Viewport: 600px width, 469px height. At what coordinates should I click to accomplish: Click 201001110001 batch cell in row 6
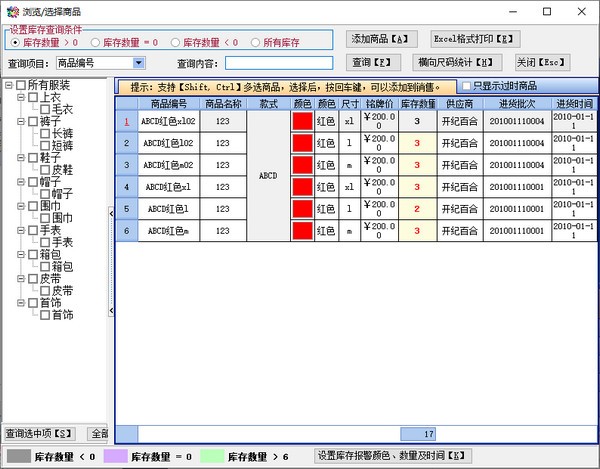(x=517, y=231)
